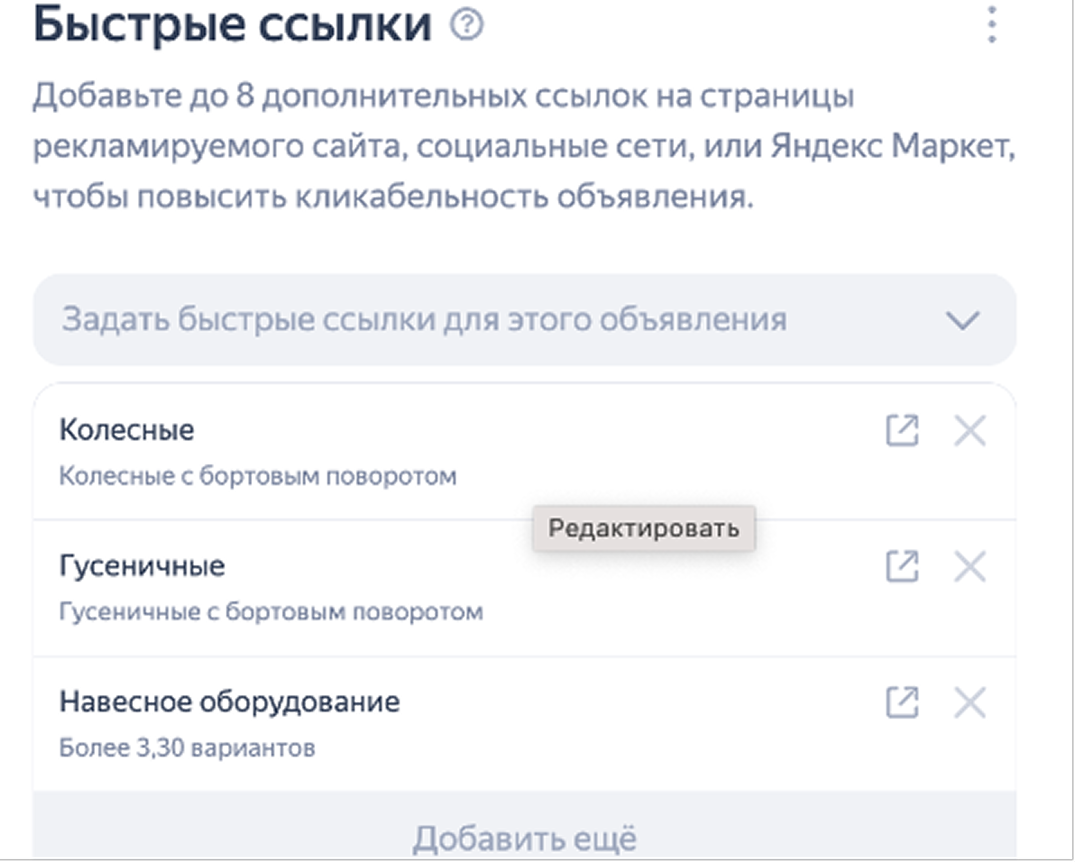Select the quick links set dropdown field
1075x862 pixels.
524,320
